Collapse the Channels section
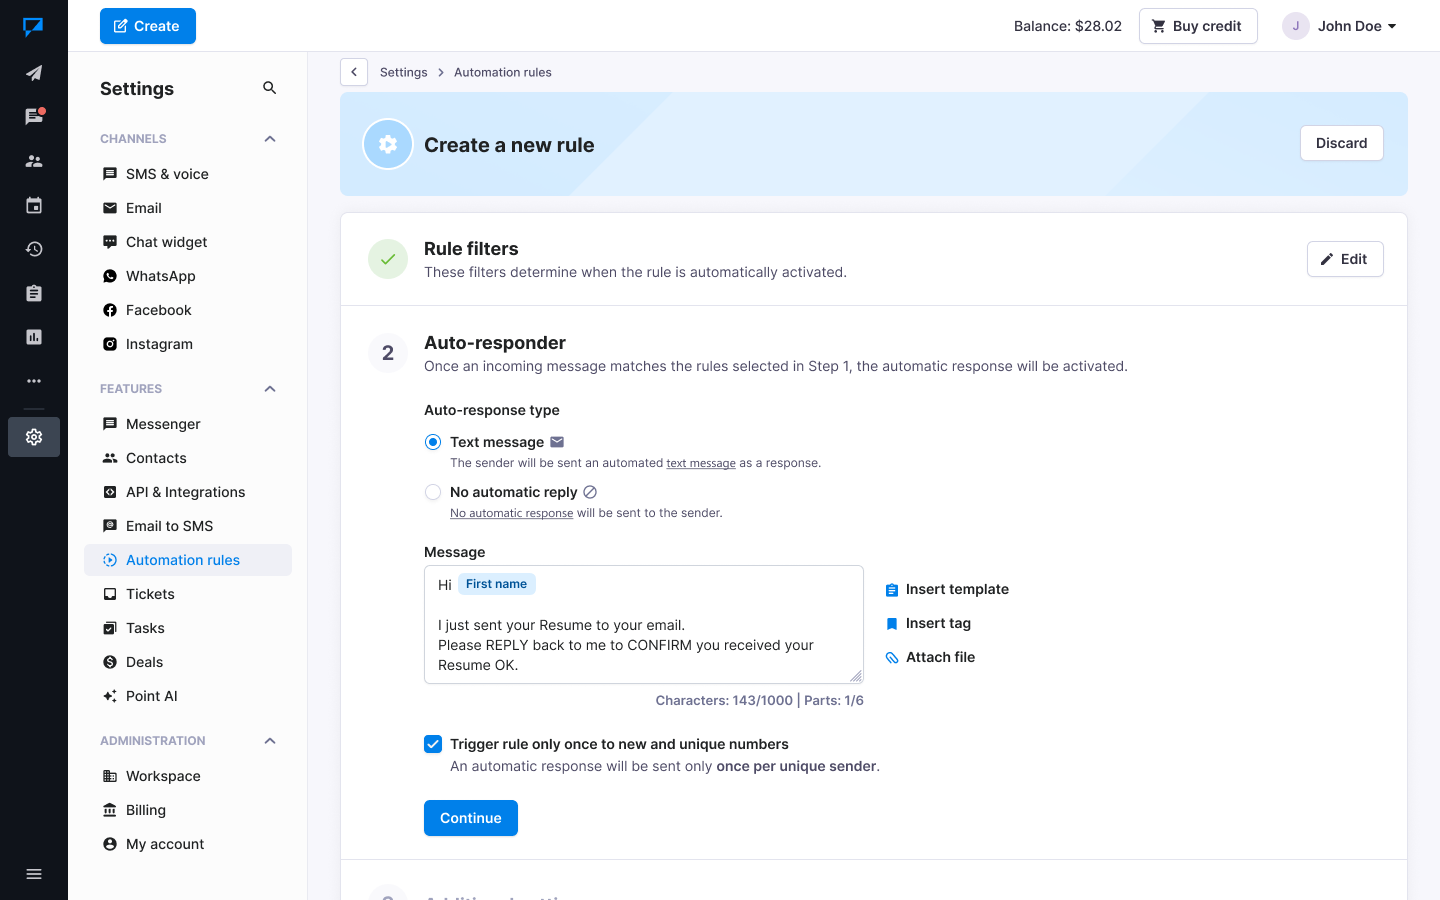Viewport: 1440px width, 900px height. (269, 139)
